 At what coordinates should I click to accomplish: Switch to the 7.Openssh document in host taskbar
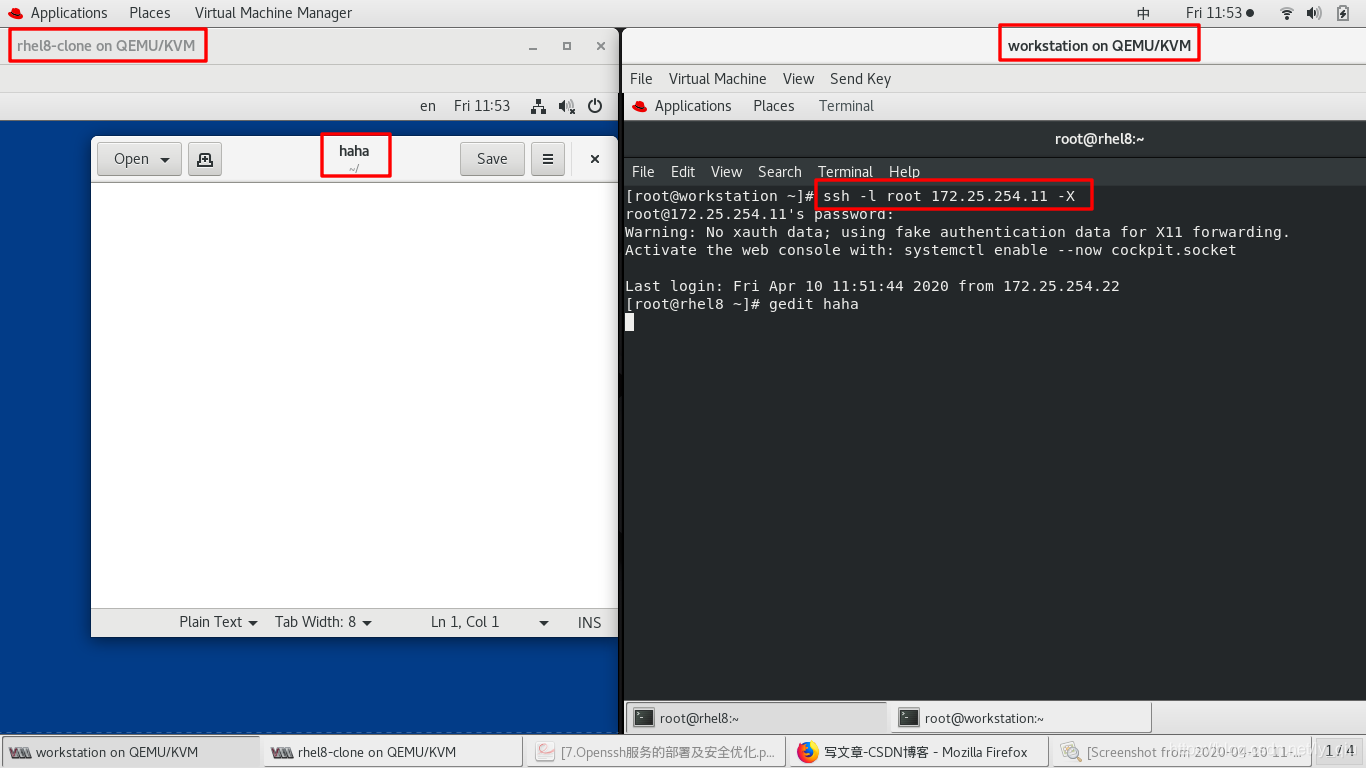(656, 752)
